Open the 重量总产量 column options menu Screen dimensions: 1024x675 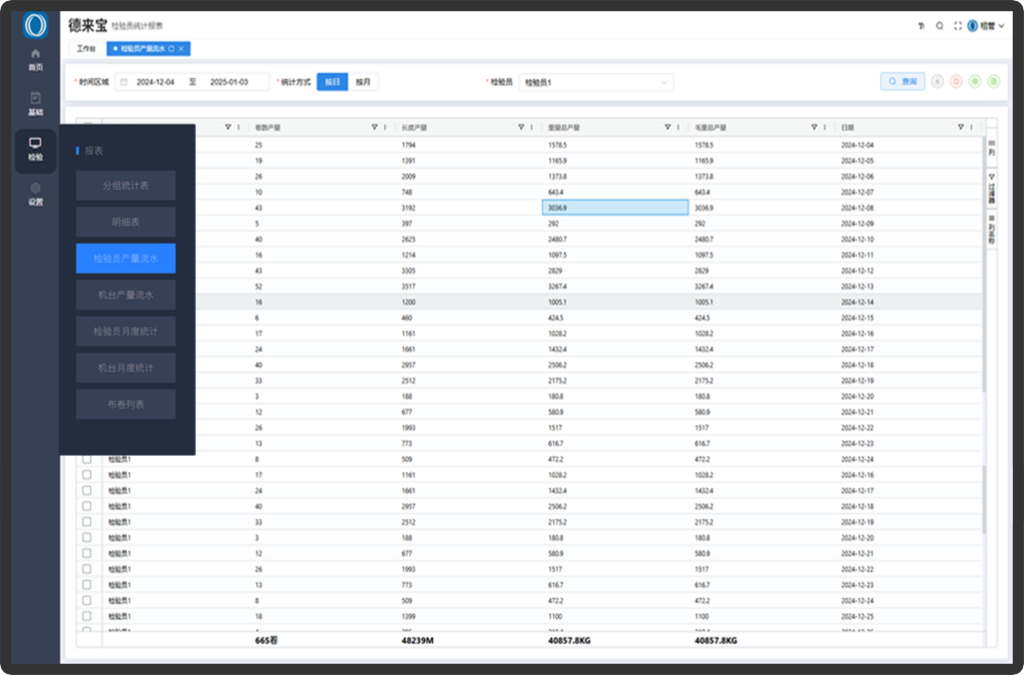click(679, 127)
